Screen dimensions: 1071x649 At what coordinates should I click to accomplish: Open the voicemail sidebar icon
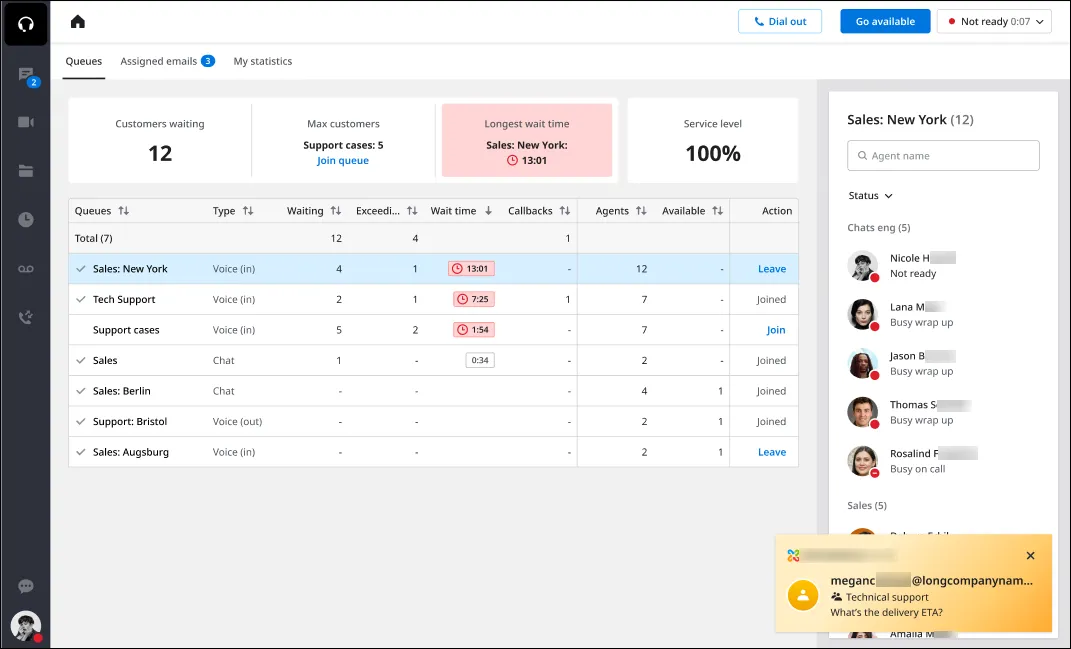pyautogui.click(x=26, y=269)
